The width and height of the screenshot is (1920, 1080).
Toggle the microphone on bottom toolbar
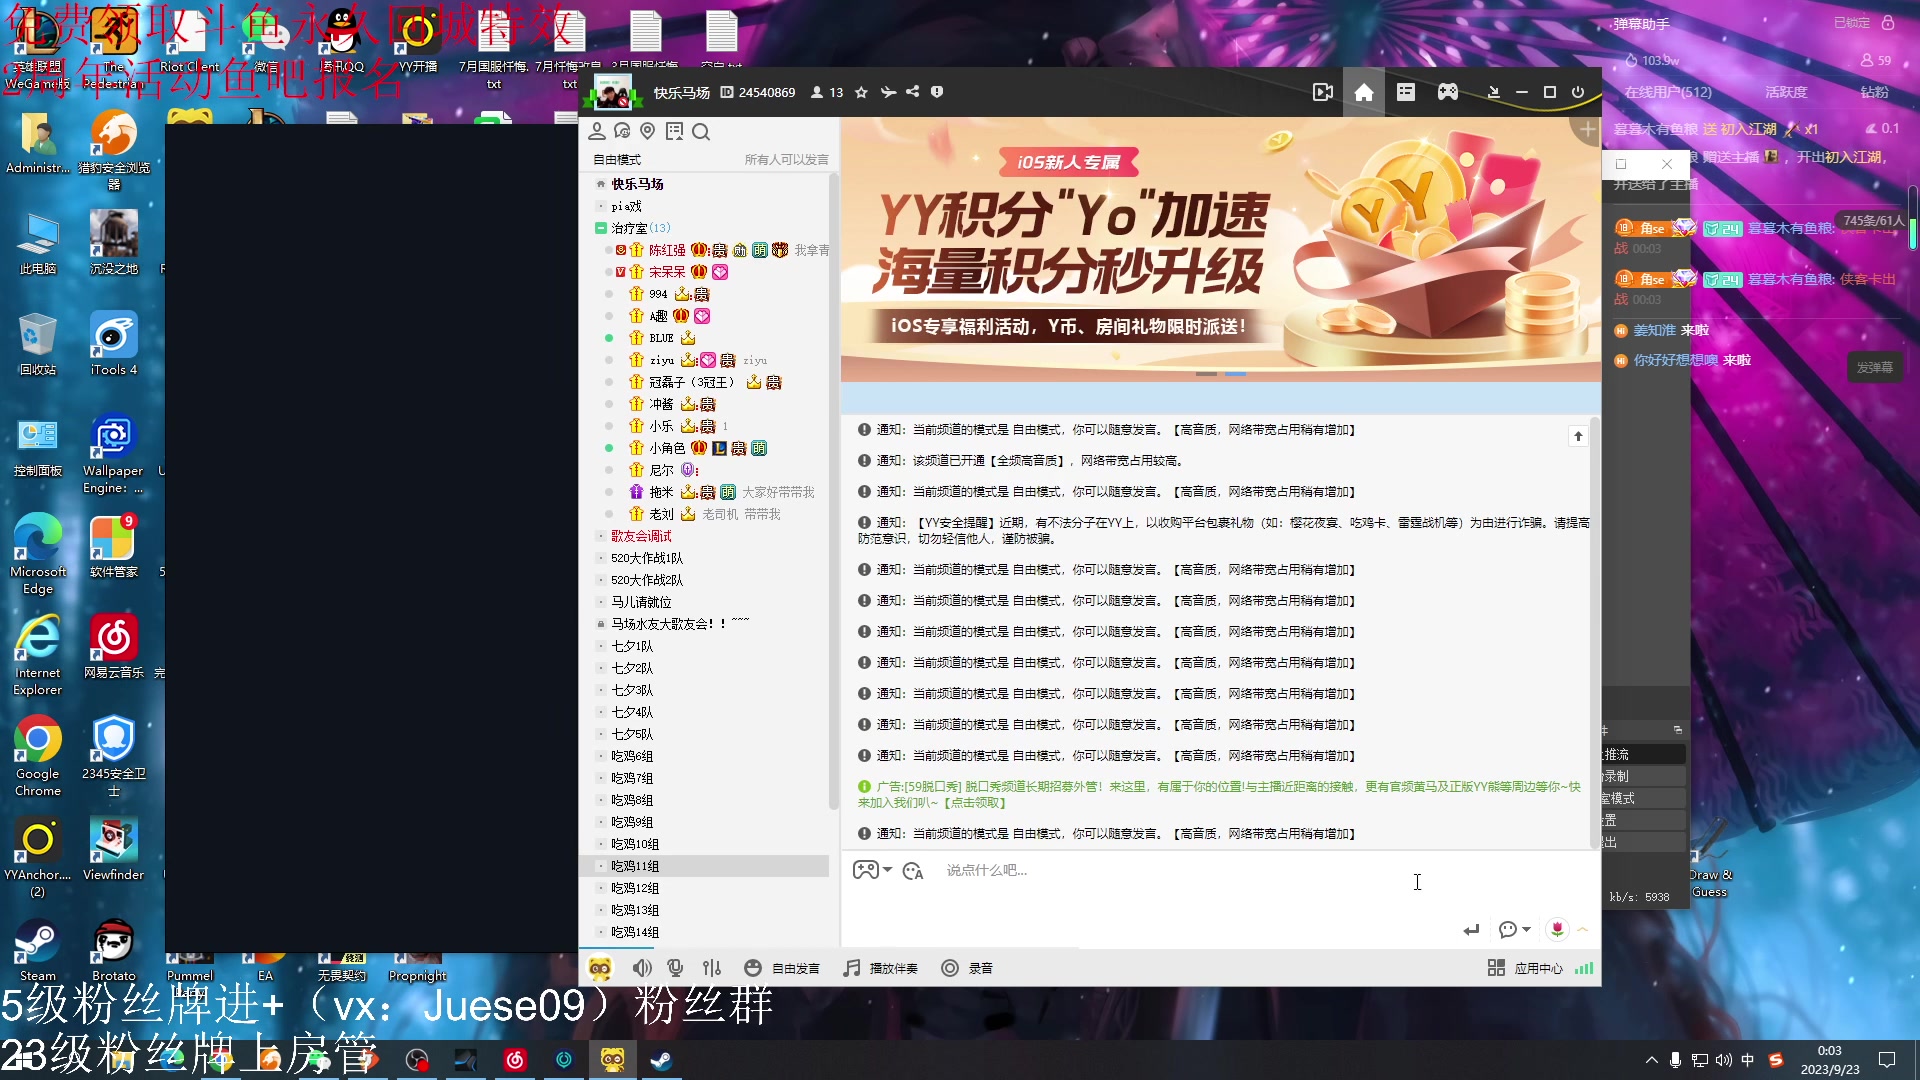click(676, 968)
